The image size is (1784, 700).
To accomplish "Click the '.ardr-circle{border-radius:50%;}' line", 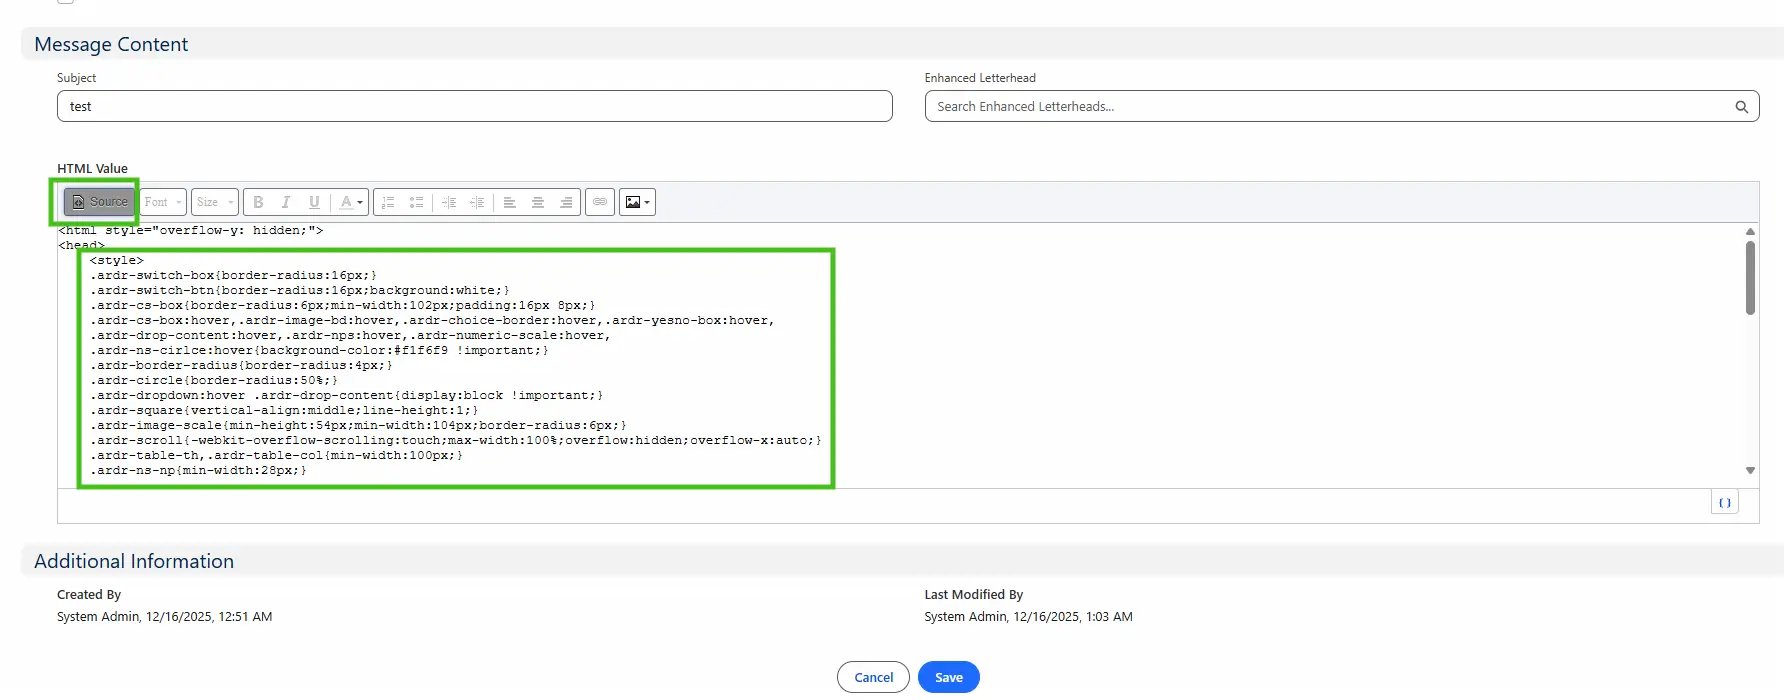I will (214, 380).
